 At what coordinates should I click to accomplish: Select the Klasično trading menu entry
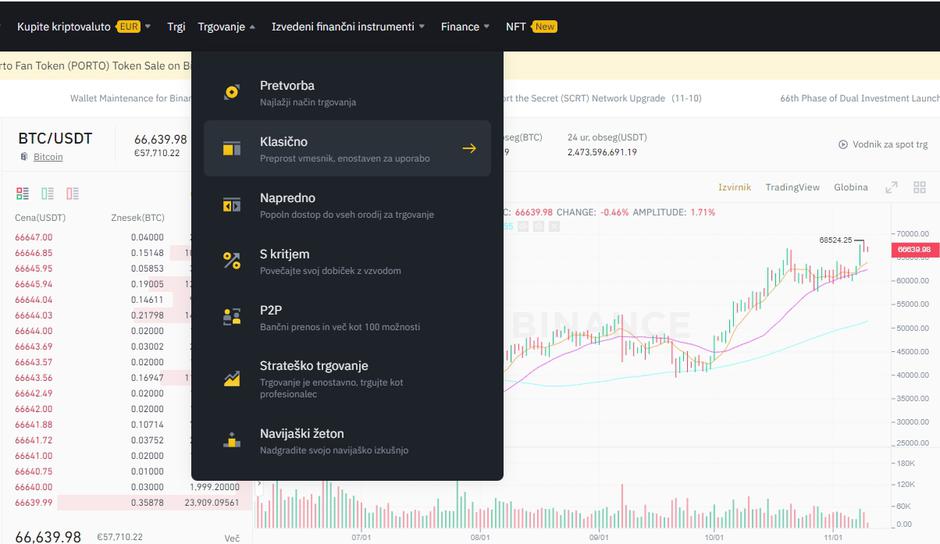point(347,149)
